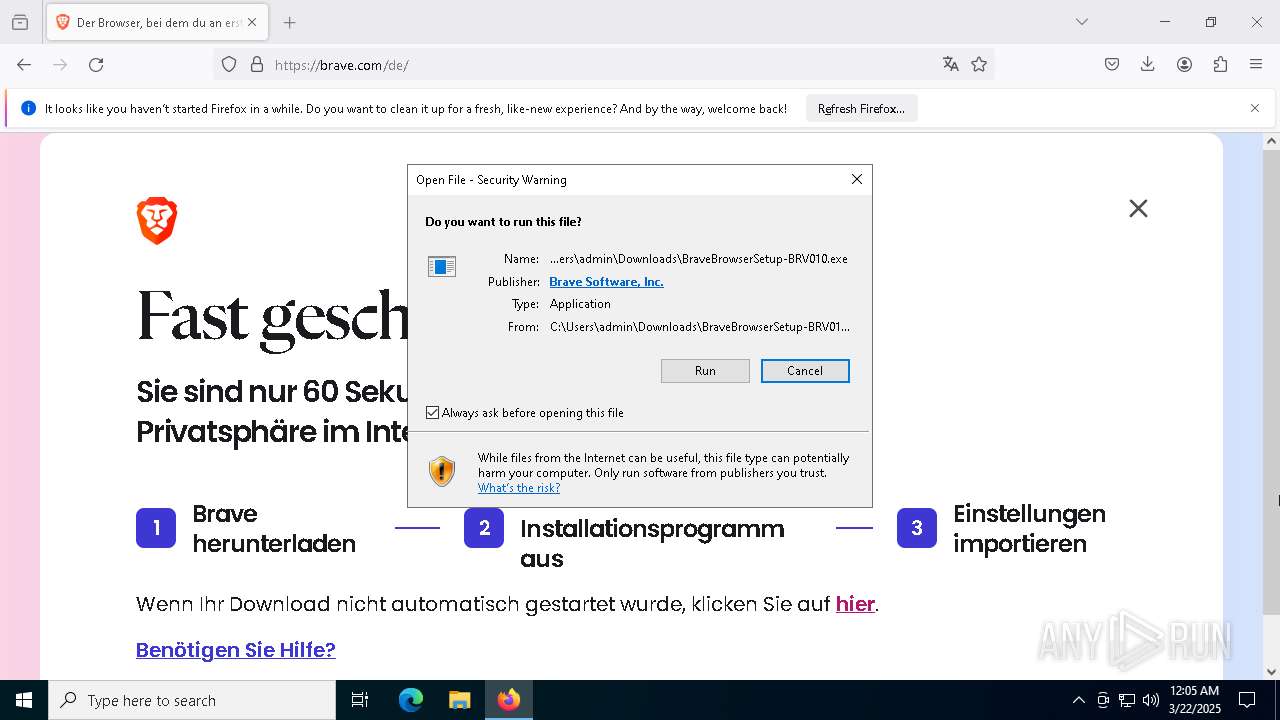The height and width of the screenshot is (720, 1280).
Task: Click step 2 Installationsprogramm badge
Action: 484,528
